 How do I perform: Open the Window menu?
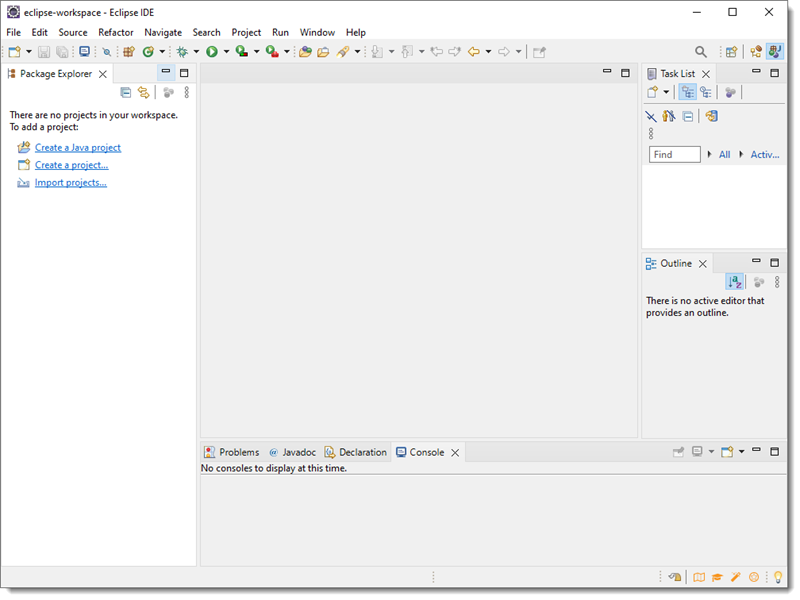pos(317,32)
